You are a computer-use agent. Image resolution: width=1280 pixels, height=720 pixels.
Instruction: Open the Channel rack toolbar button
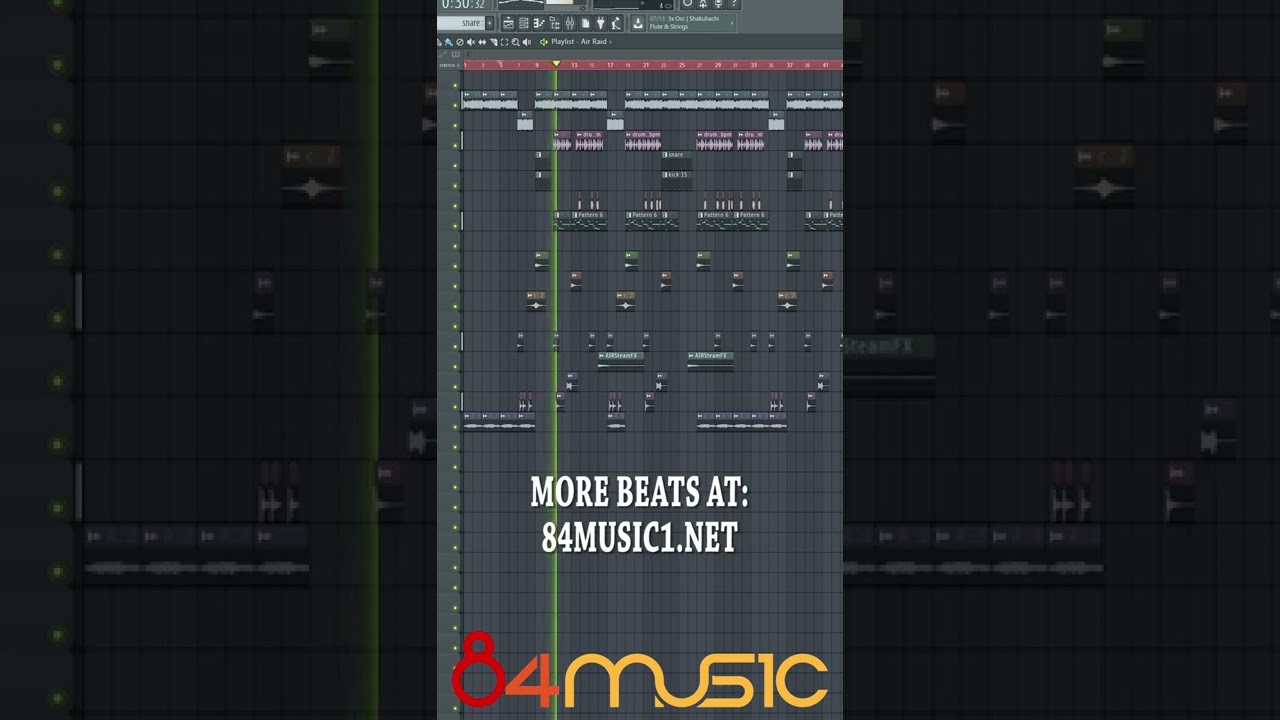[x=523, y=23]
